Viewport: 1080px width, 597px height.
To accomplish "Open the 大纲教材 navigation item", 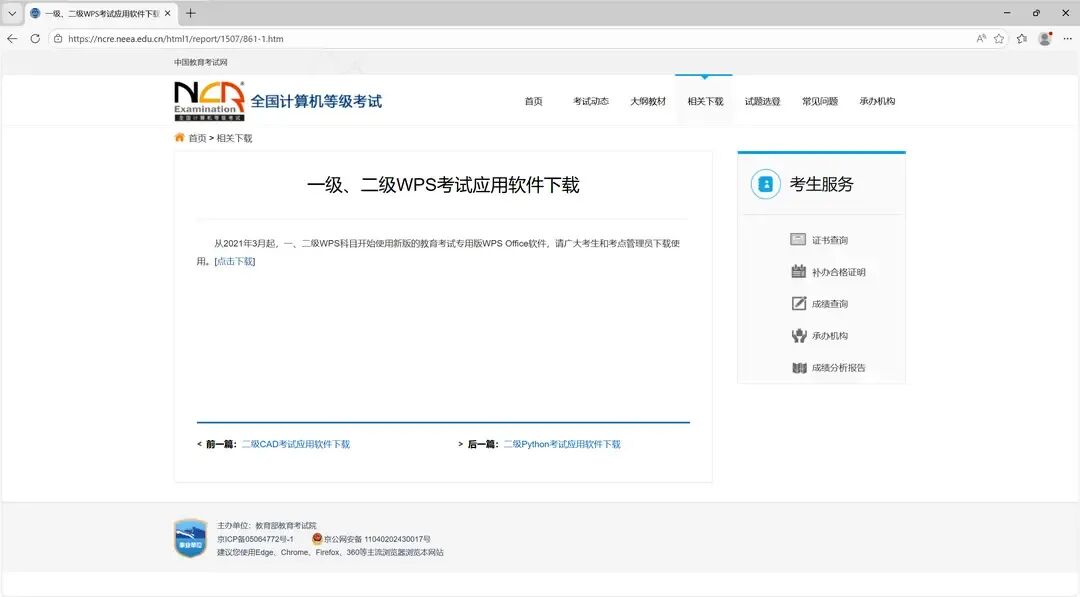I will 647,101.
